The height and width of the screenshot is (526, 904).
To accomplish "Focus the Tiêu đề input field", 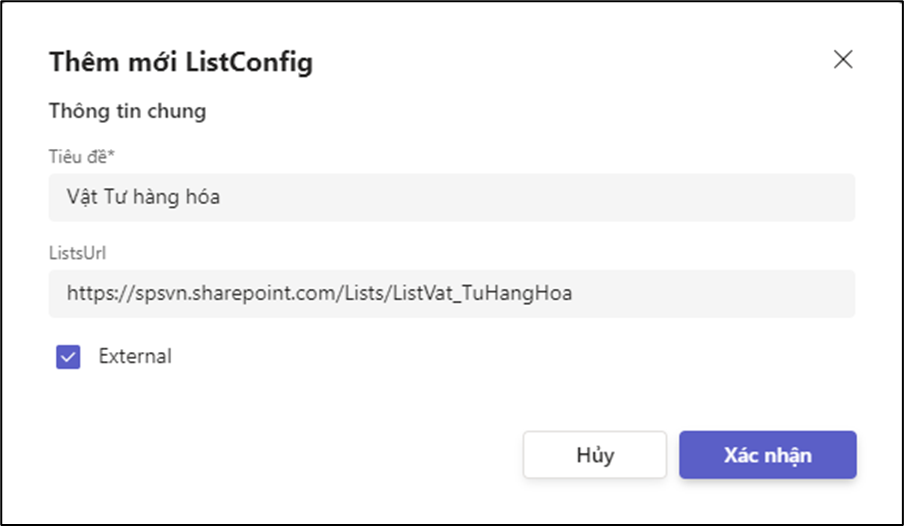I will (452, 197).
